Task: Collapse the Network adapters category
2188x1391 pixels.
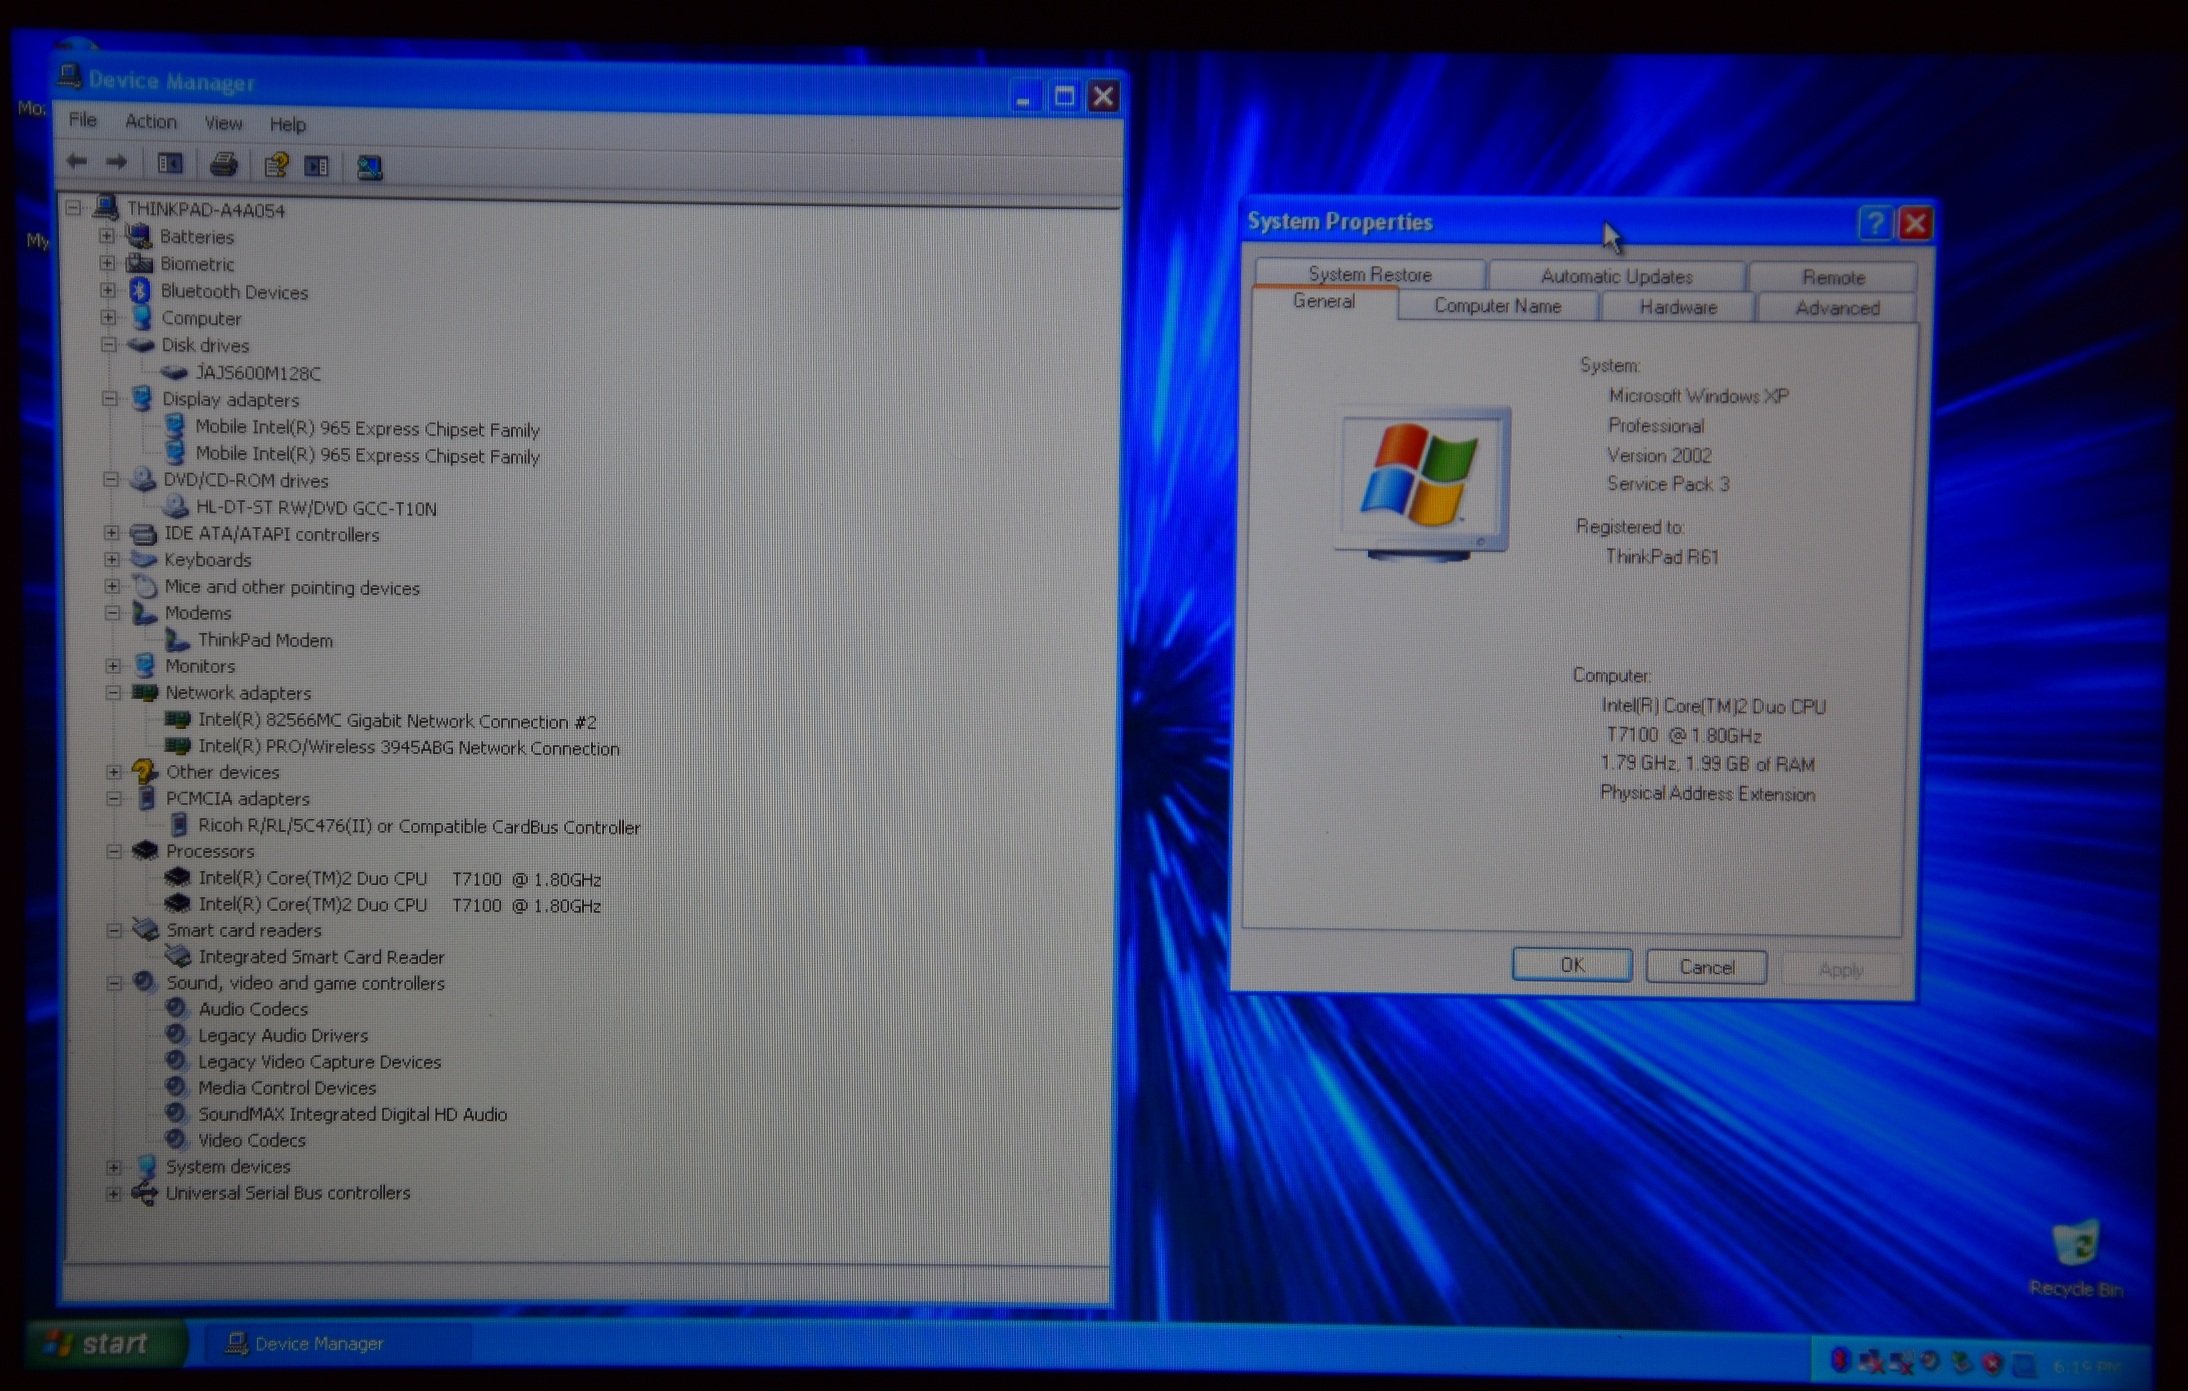Action: 113,692
